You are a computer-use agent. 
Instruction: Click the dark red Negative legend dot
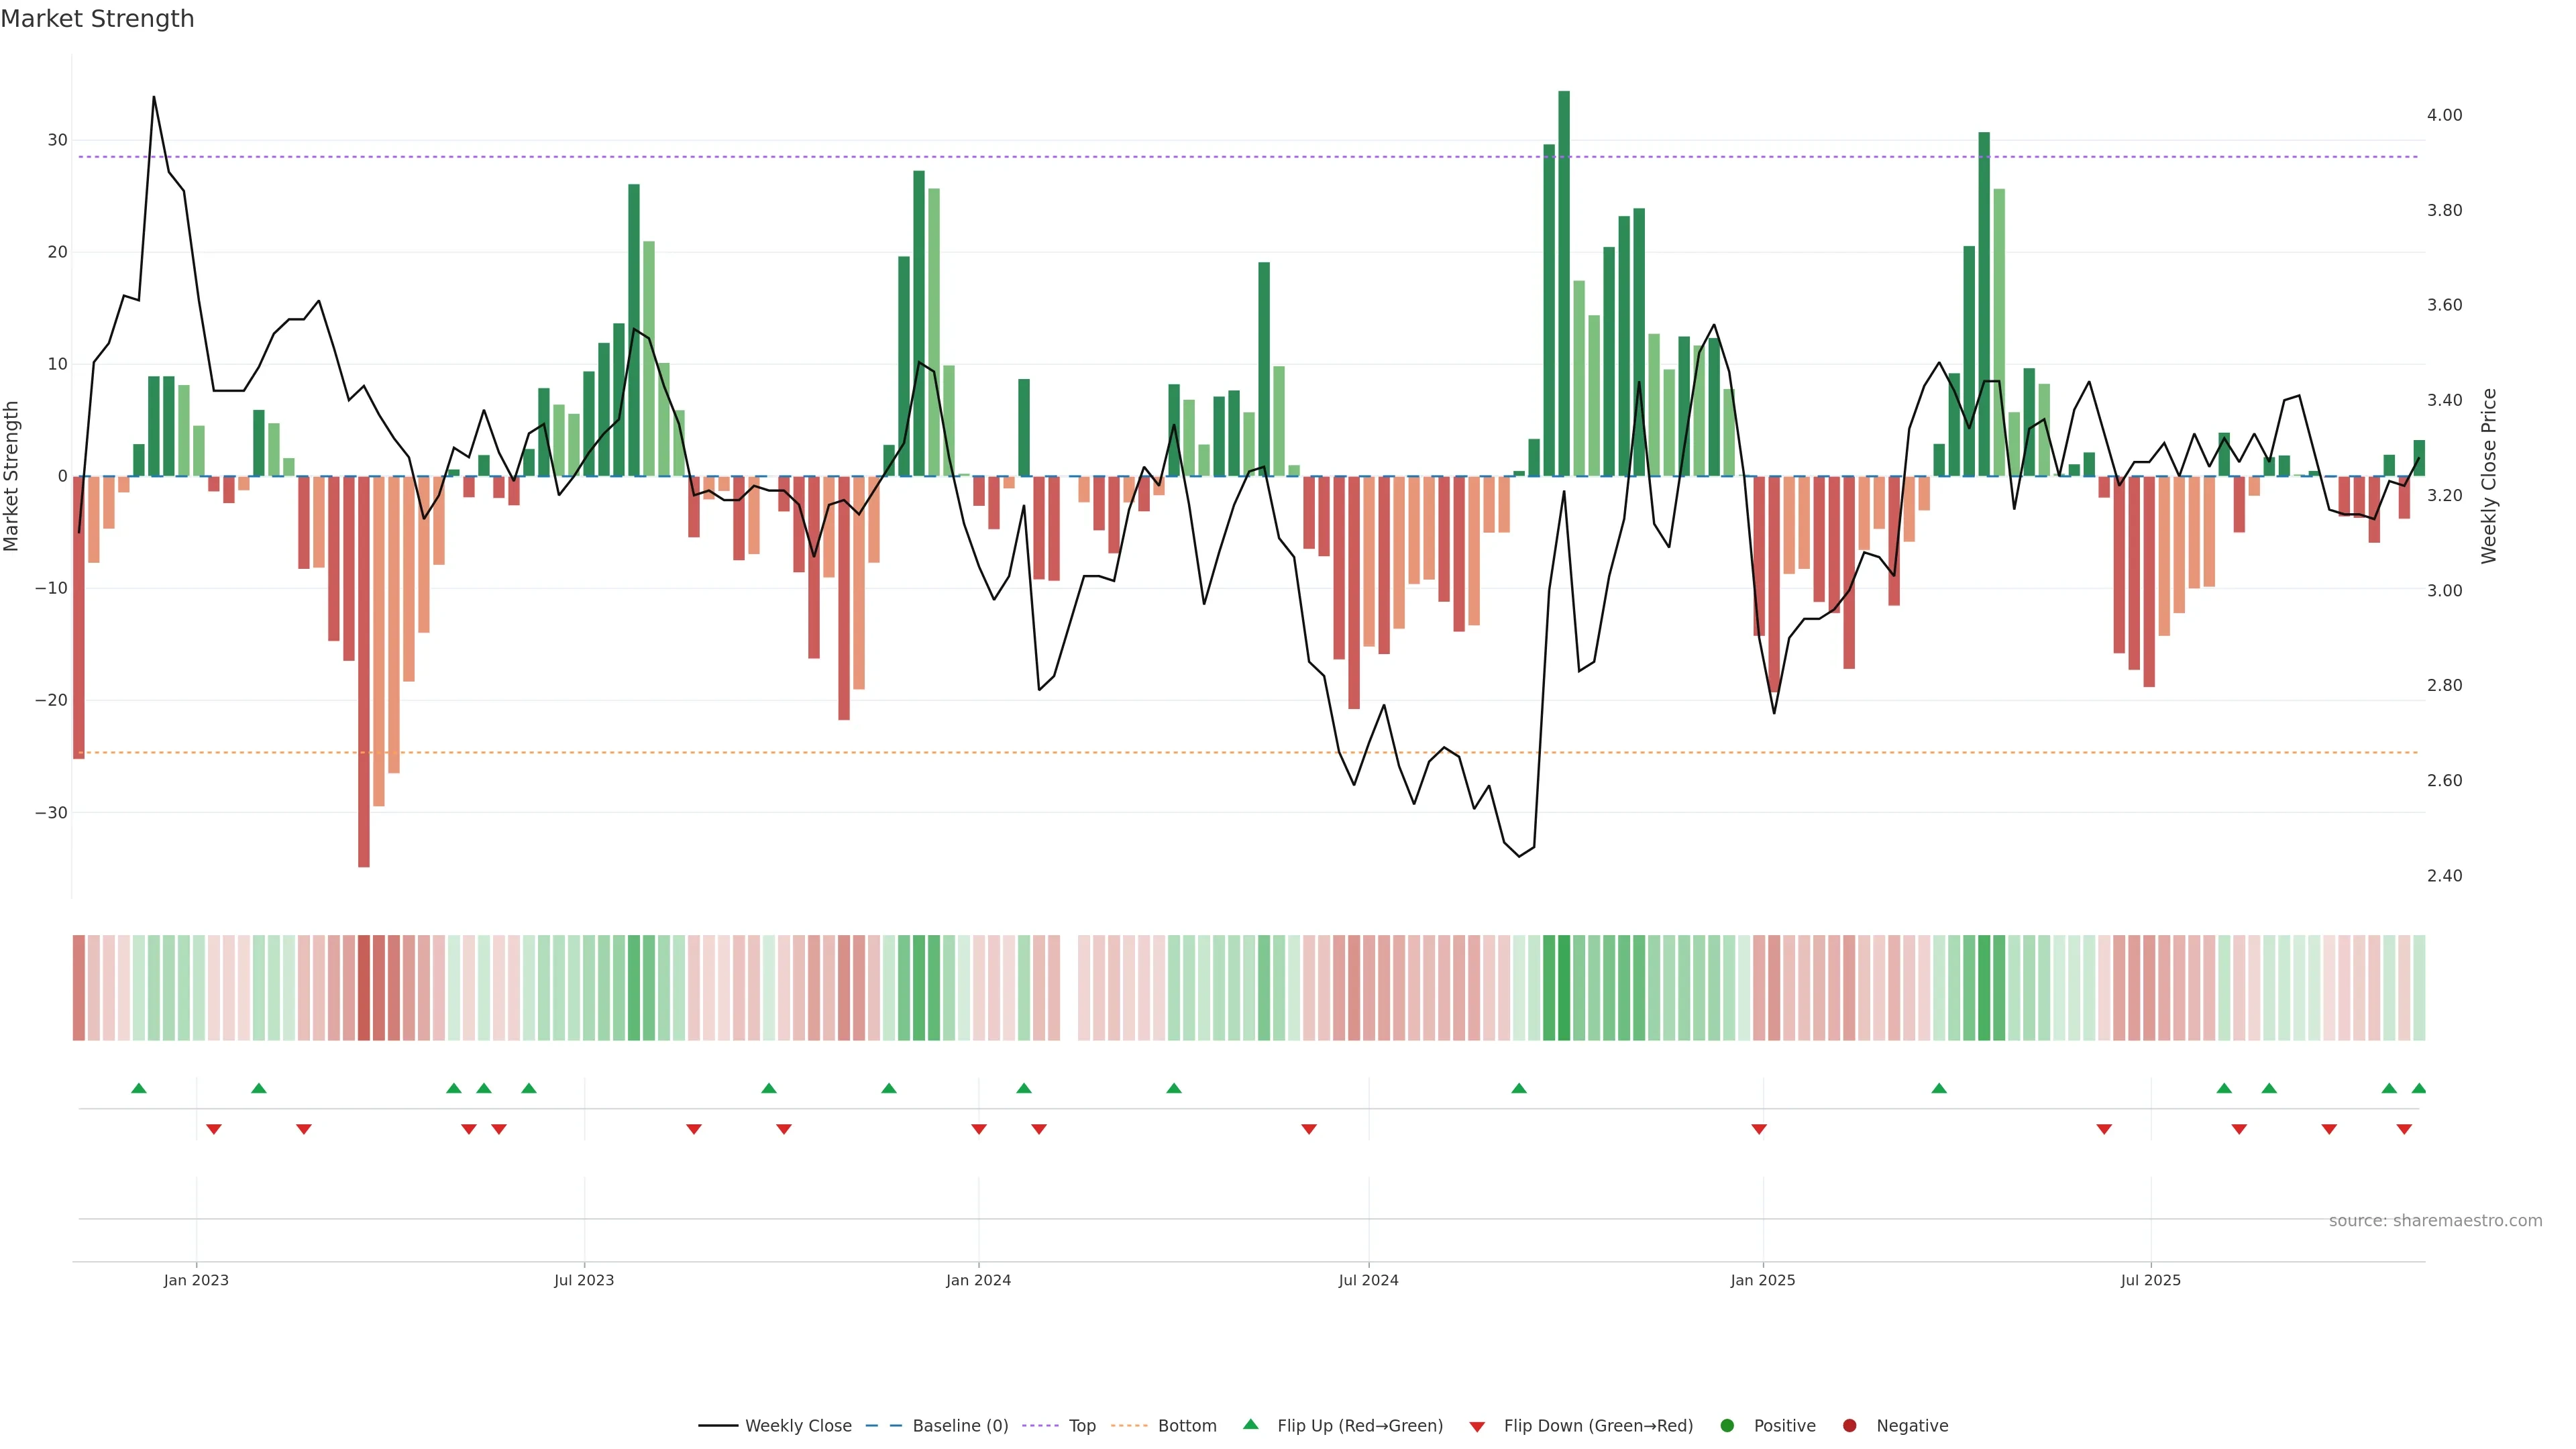point(1849,1426)
